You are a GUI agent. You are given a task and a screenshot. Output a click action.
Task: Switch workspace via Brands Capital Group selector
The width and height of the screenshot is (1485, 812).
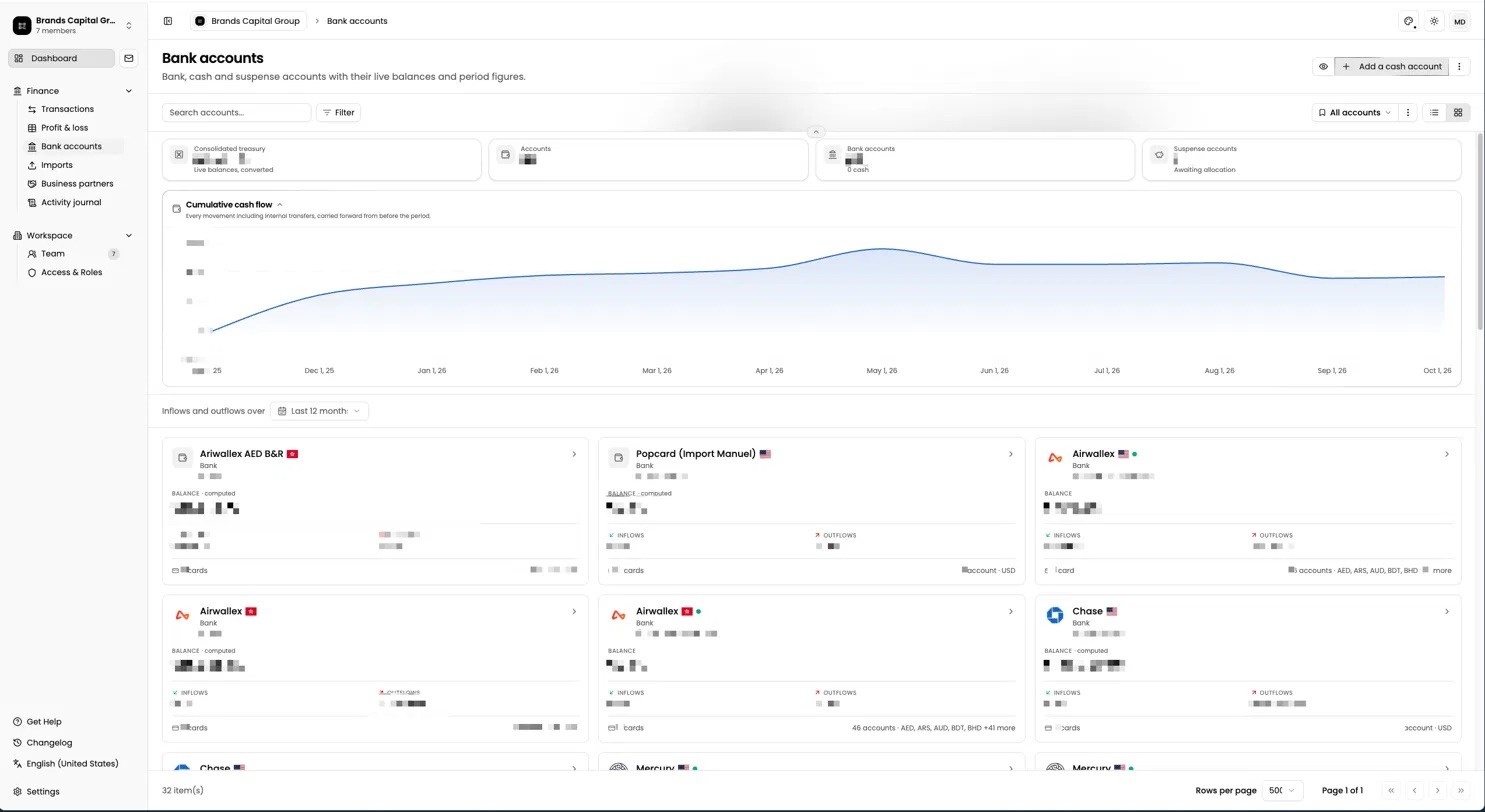point(72,25)
